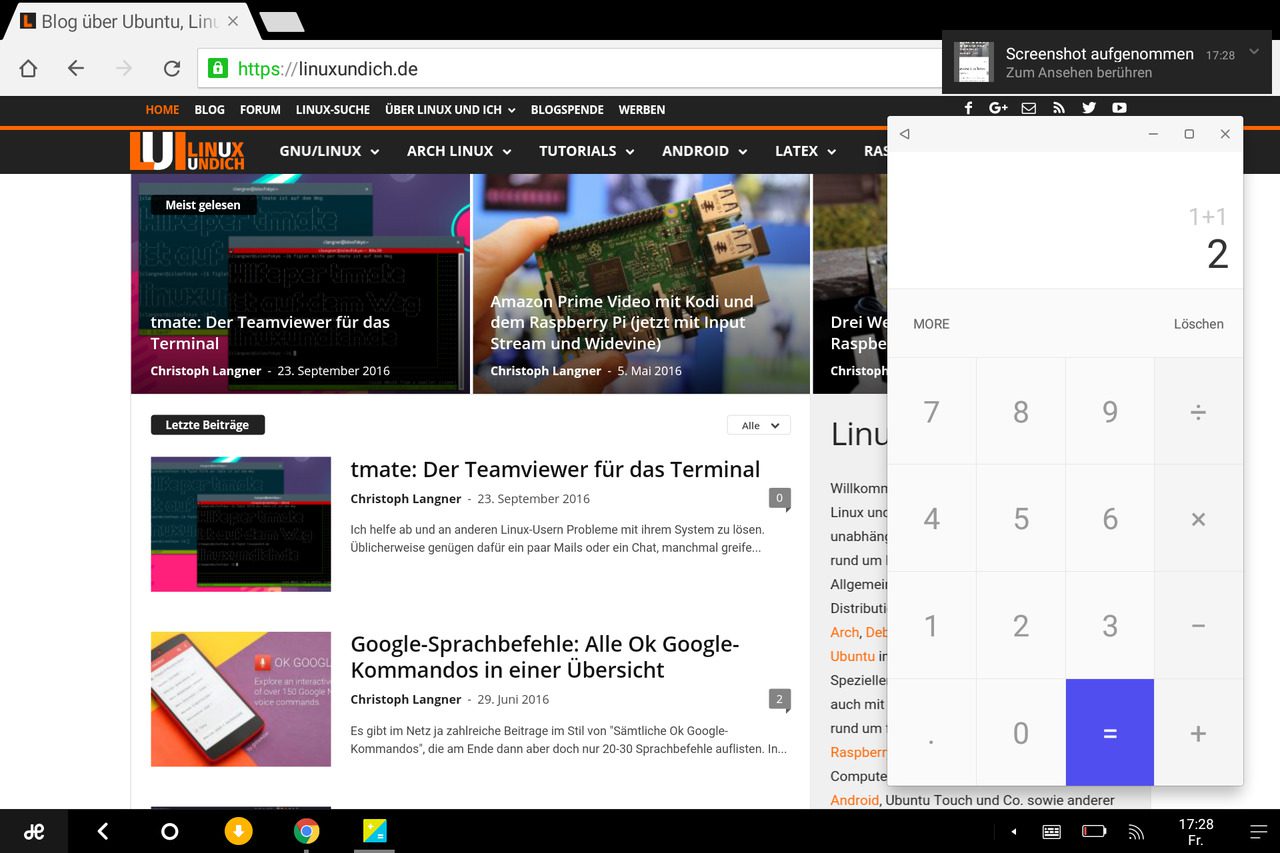Go back with browser back arrow
The image size is (1280, 853).
click(76, 68)
